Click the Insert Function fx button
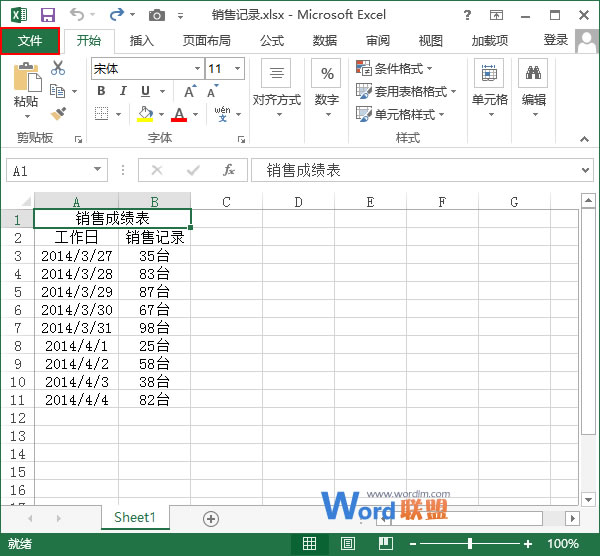Screen dimensions: 600x556 click(229, 170)
